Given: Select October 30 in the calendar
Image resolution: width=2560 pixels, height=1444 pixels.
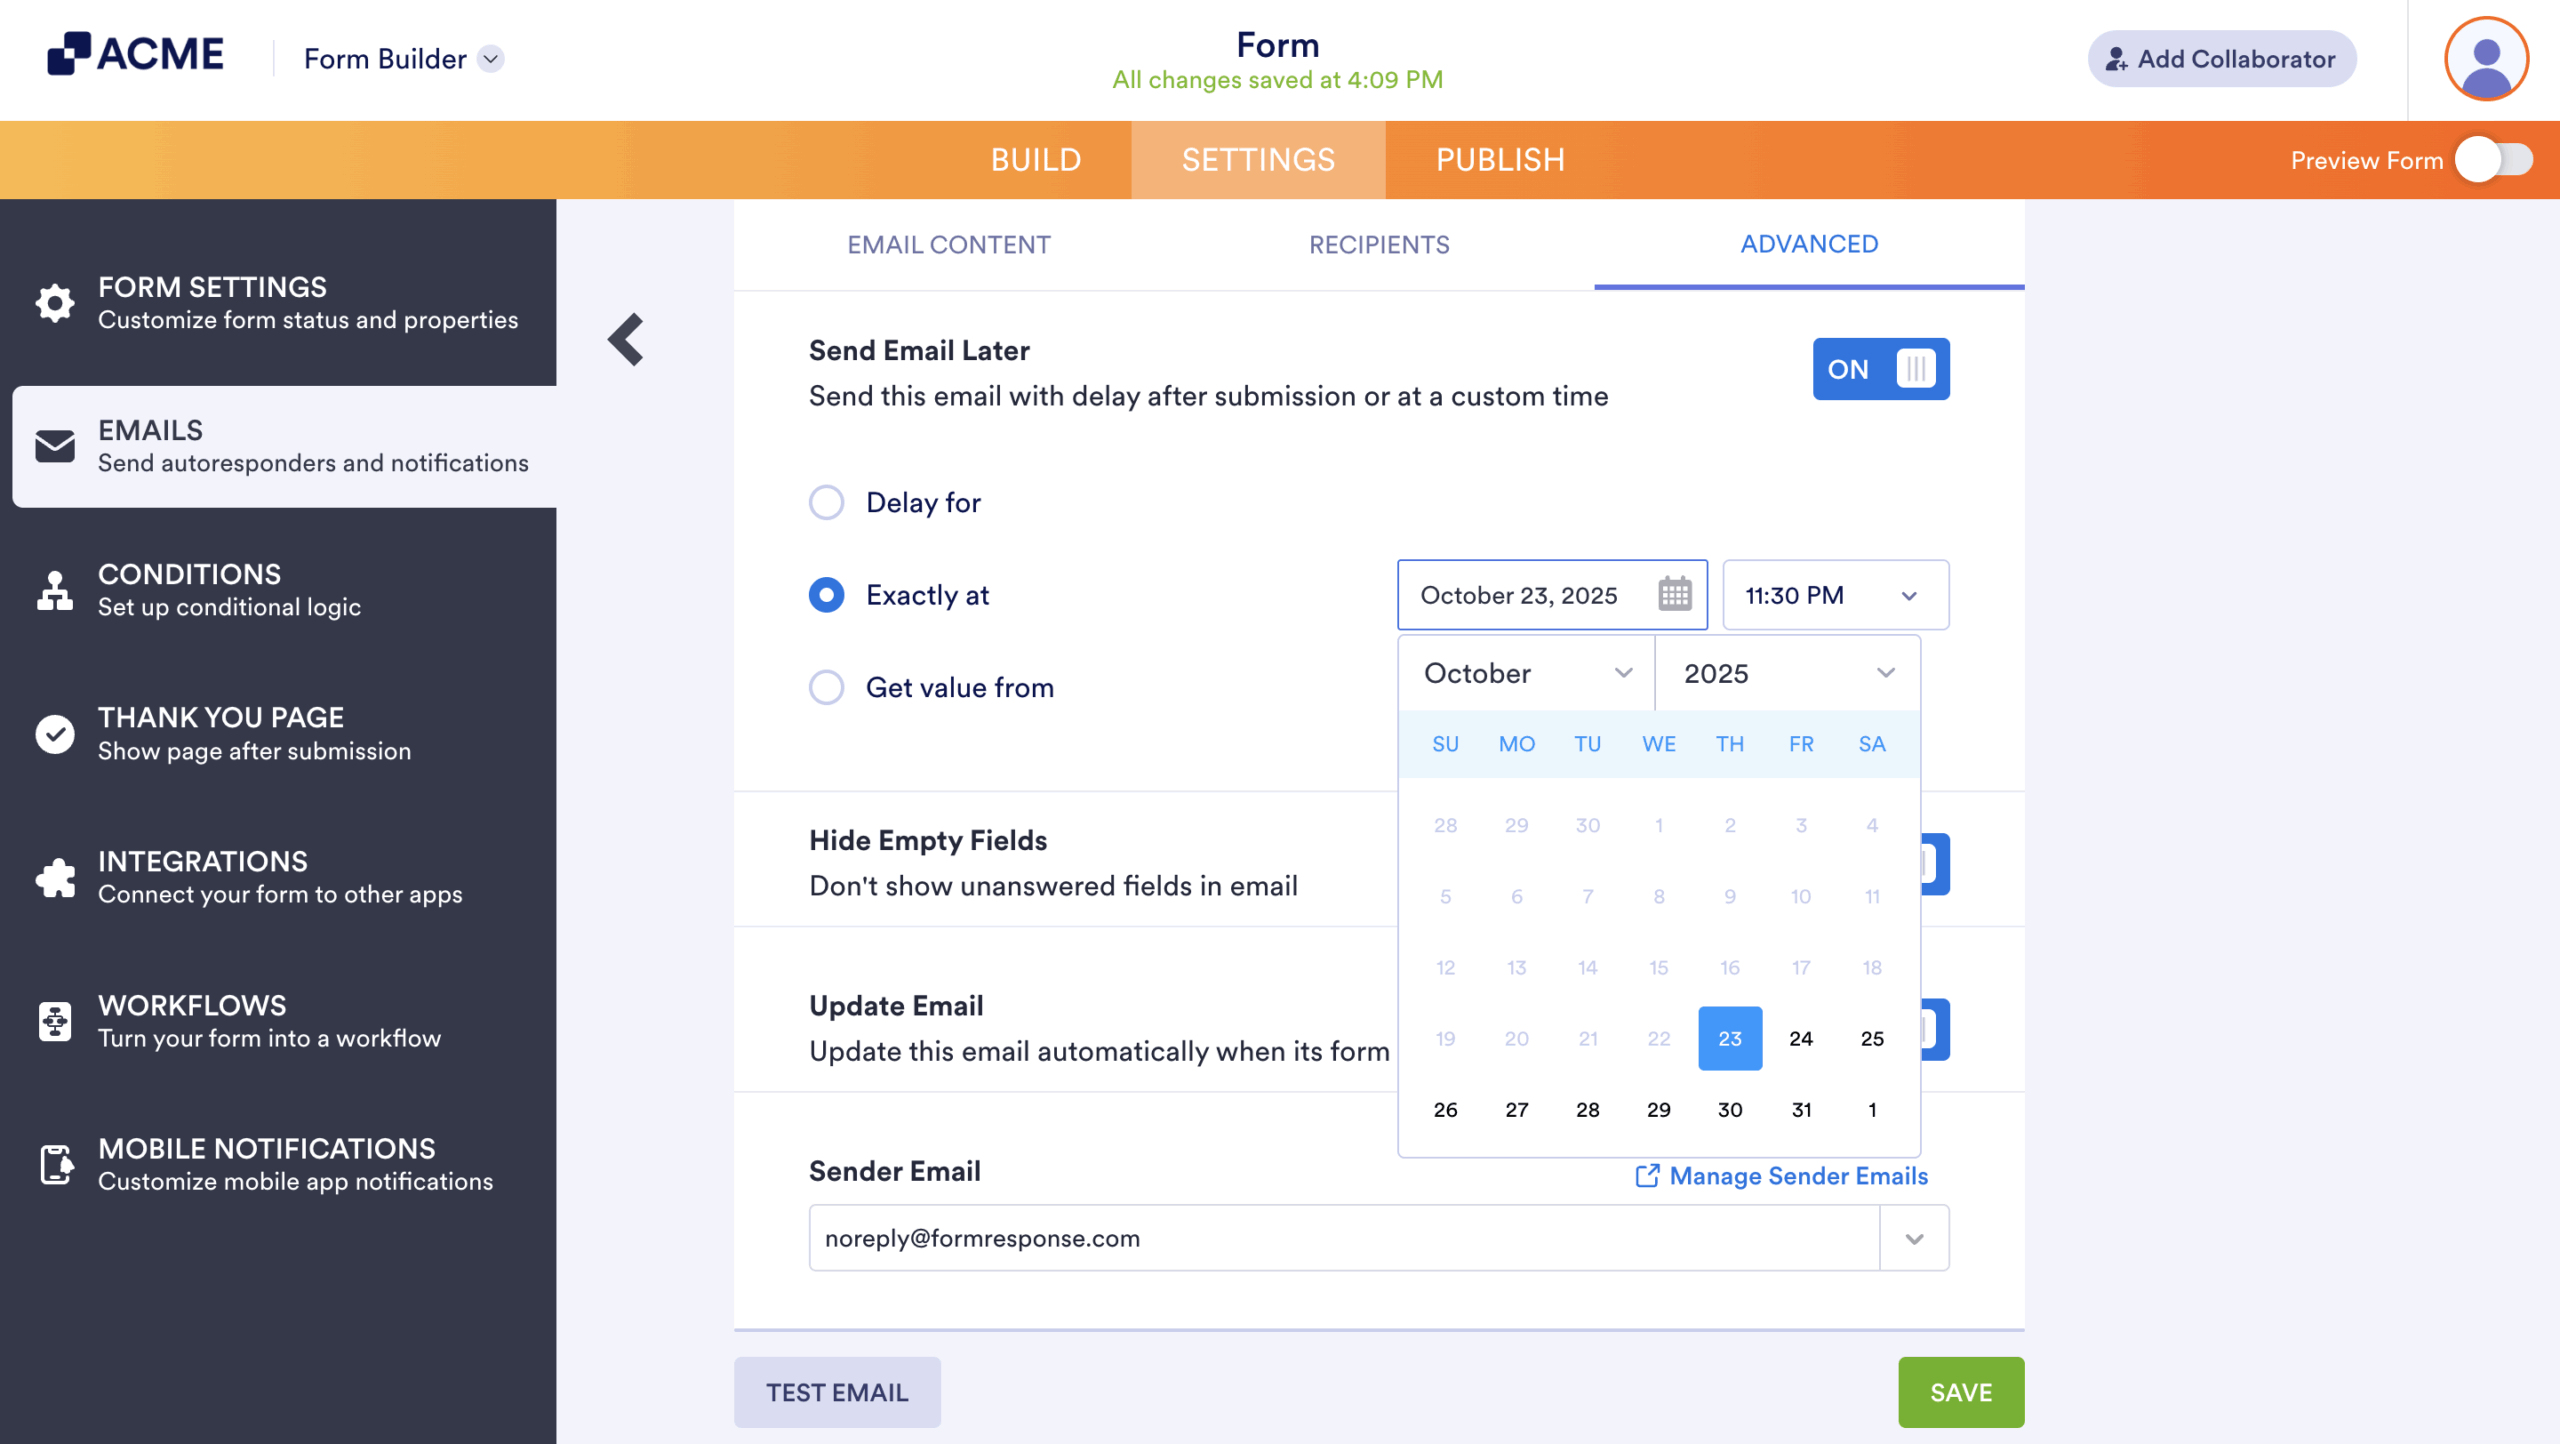Looking at the screenshot, I should click(x=1730, y=1108).
